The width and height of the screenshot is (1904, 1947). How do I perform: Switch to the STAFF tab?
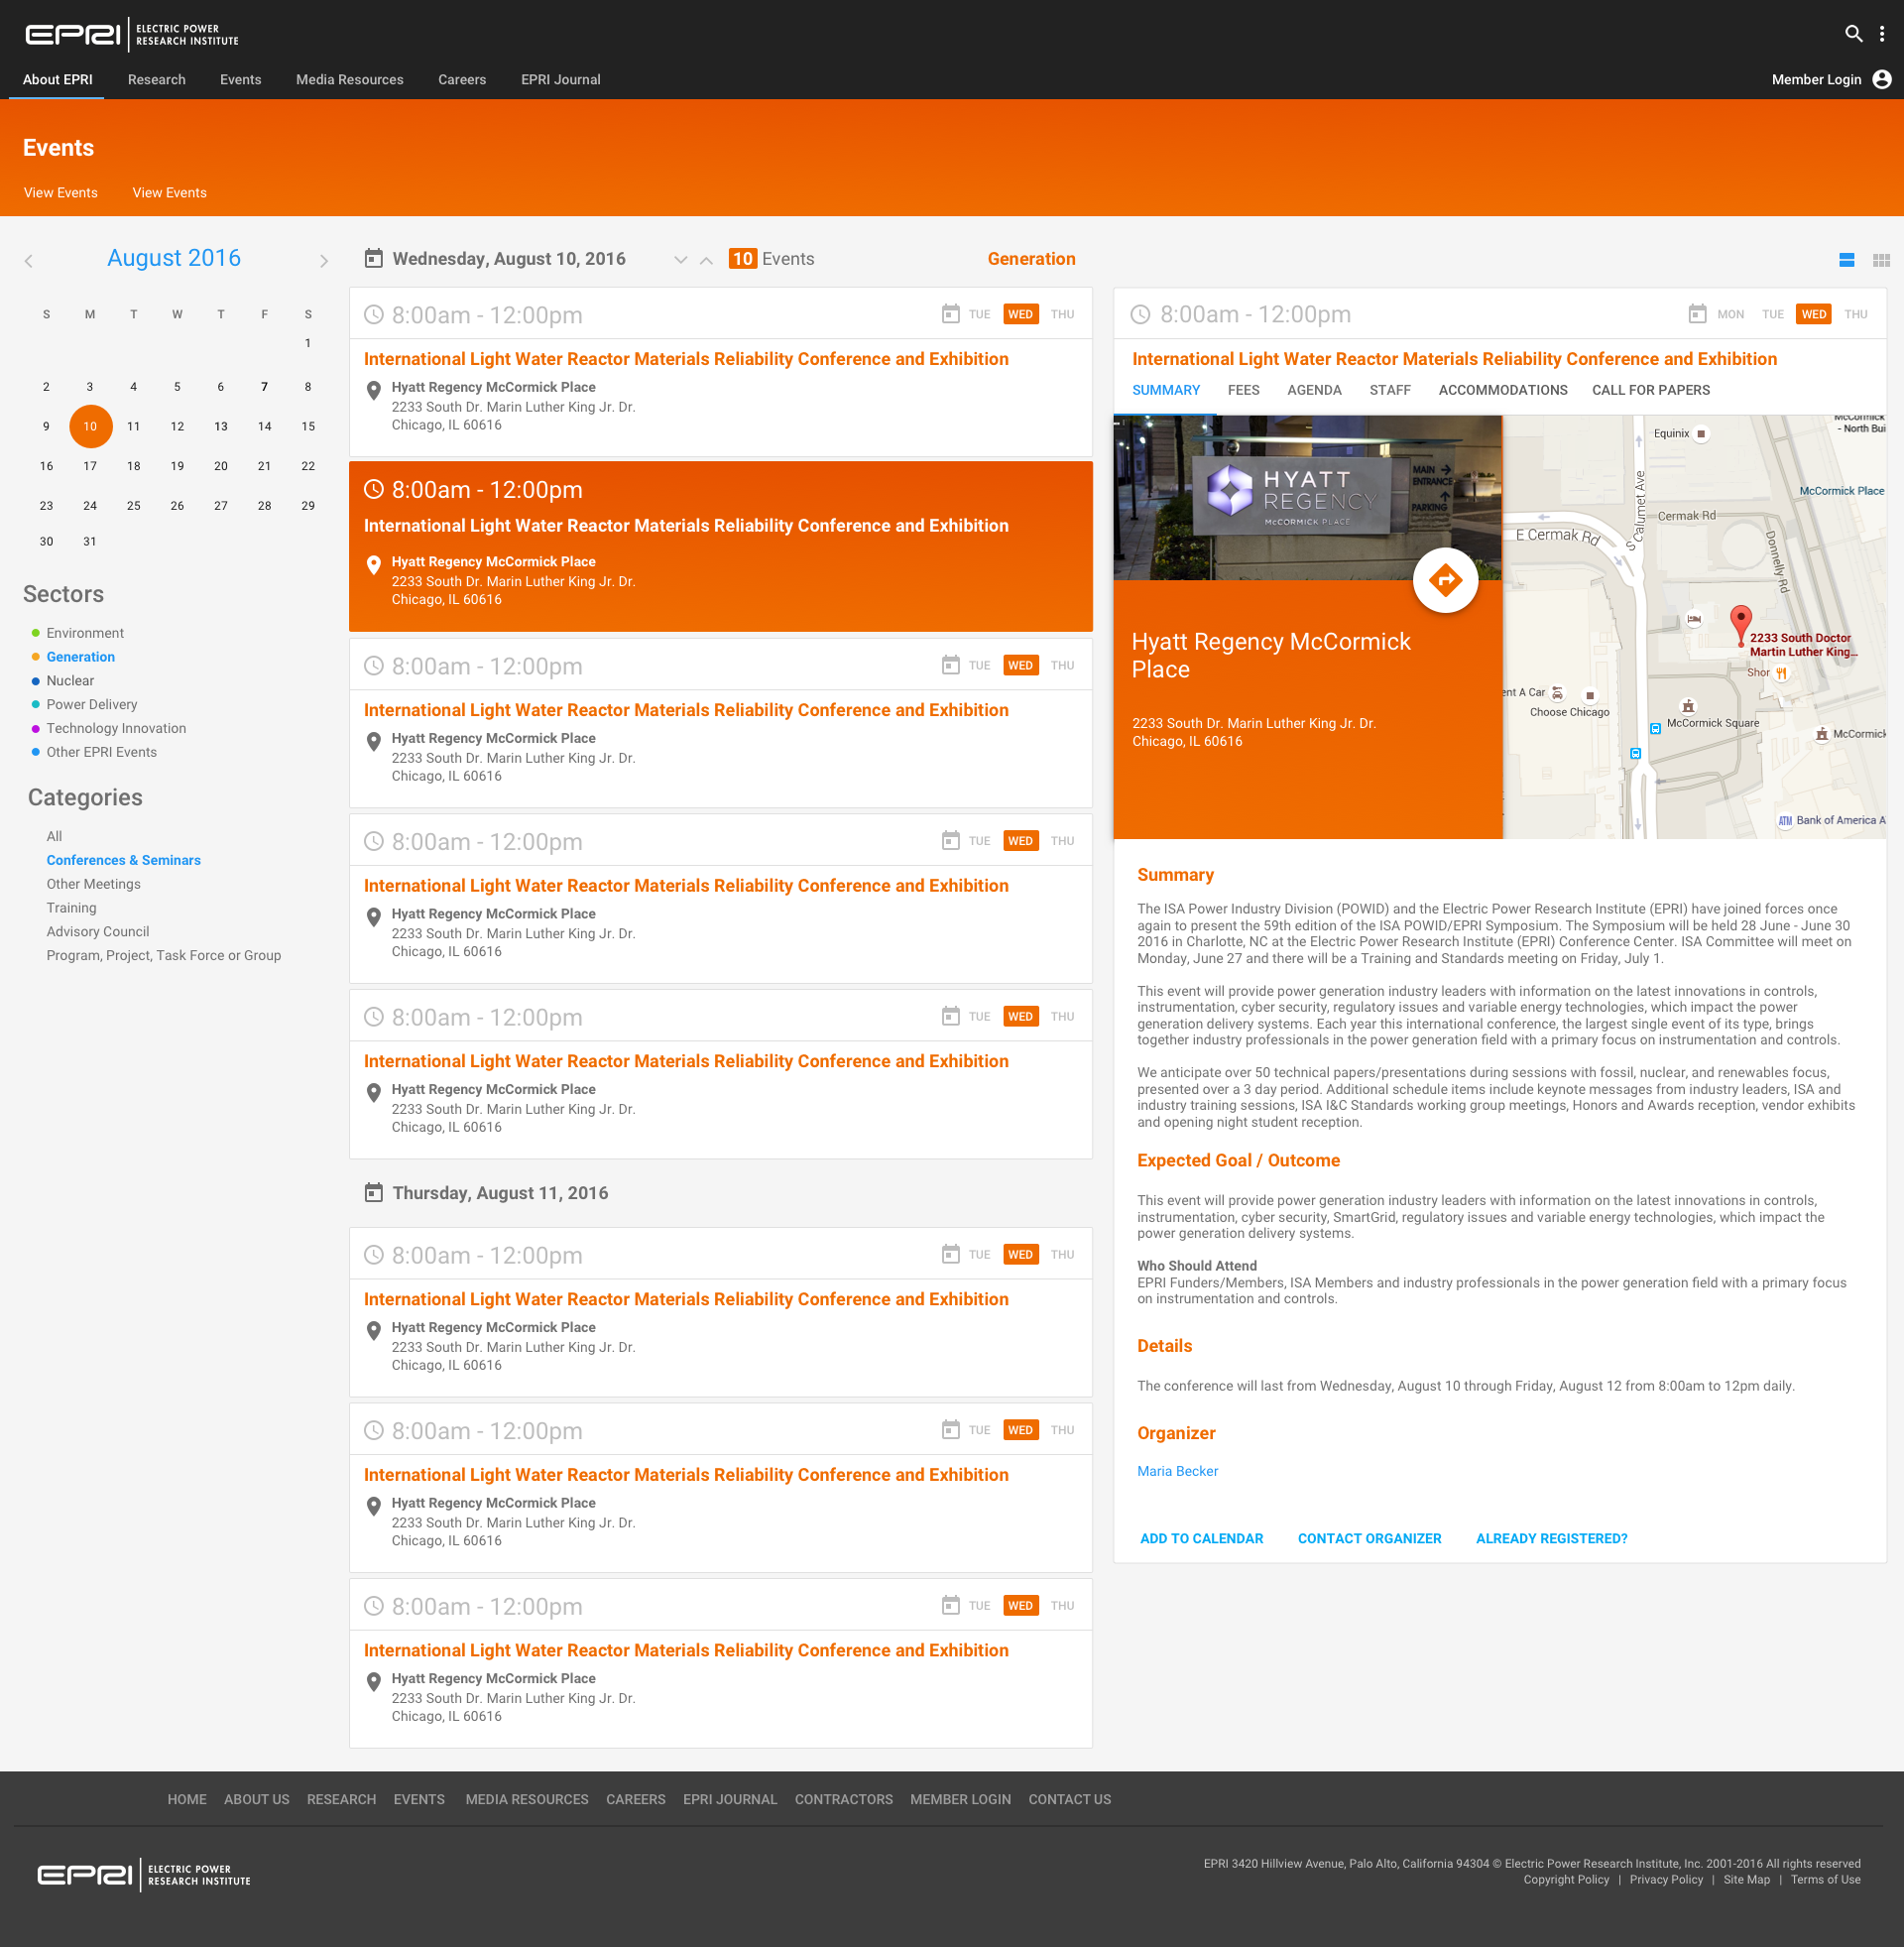tap(1389, 390)
